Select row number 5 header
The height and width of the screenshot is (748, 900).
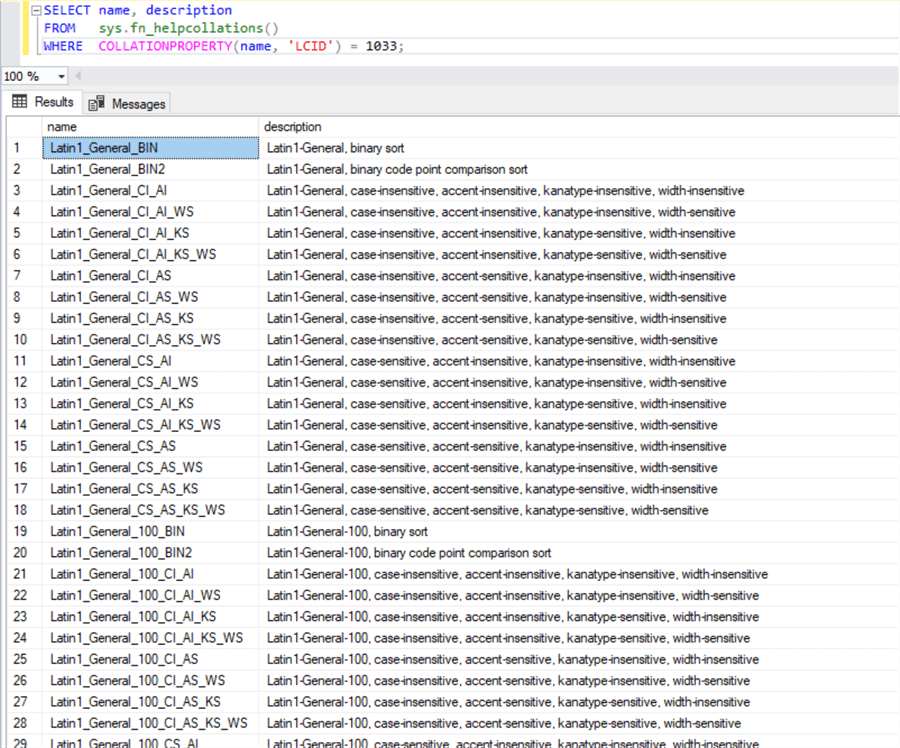tap(25, 233)
